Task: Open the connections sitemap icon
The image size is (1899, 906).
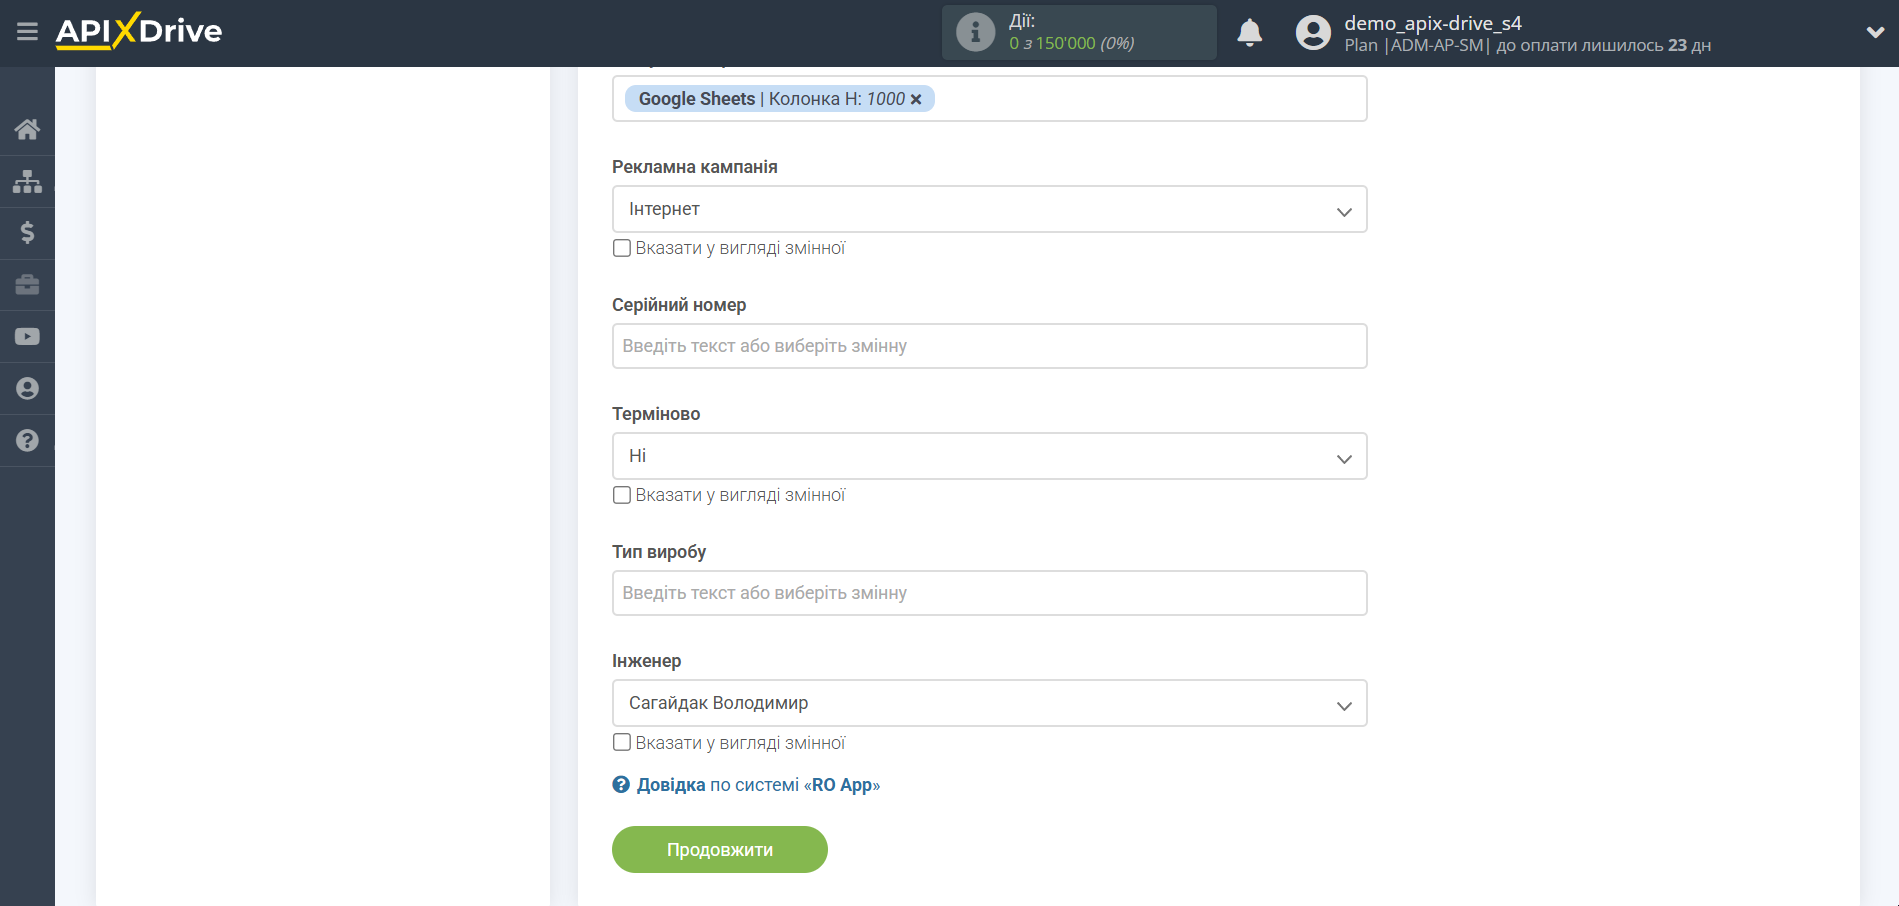Action: tap(27, 181)
